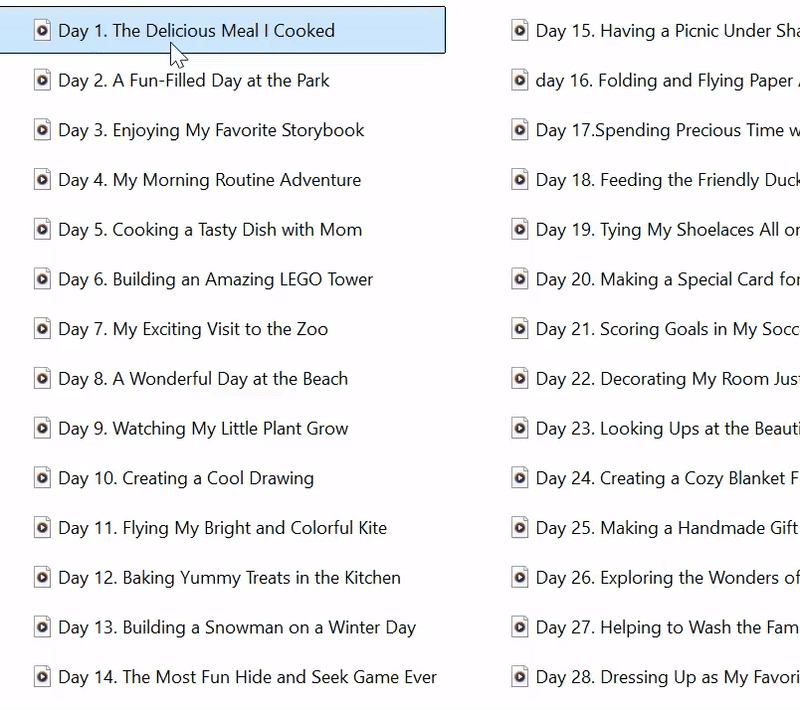Click the video icon next to Day 20

pos(519,279)
